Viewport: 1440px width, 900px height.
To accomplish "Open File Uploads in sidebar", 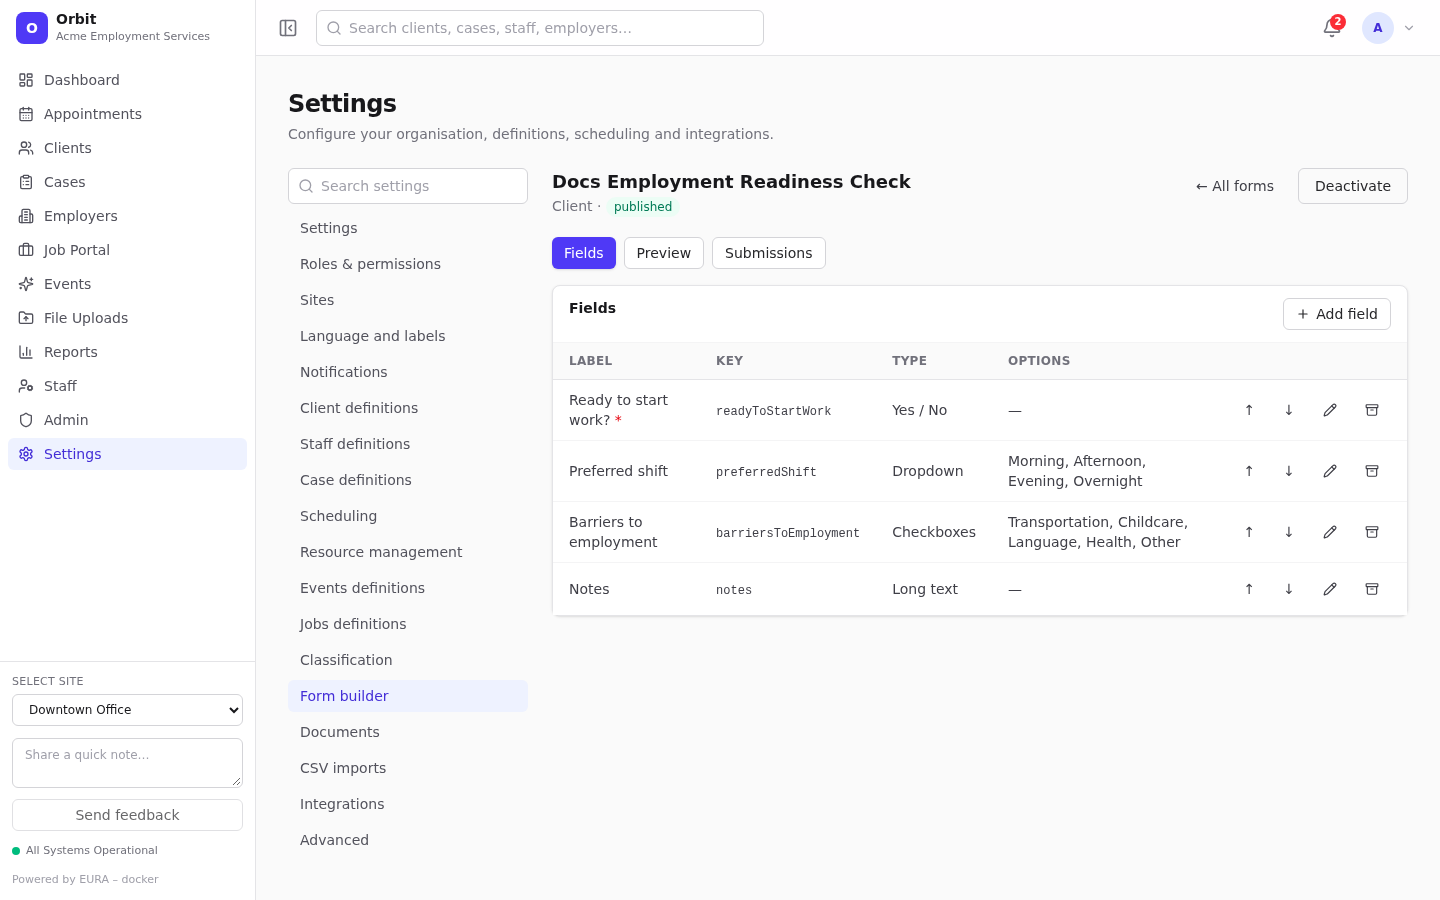I will [x=127, y=318].
